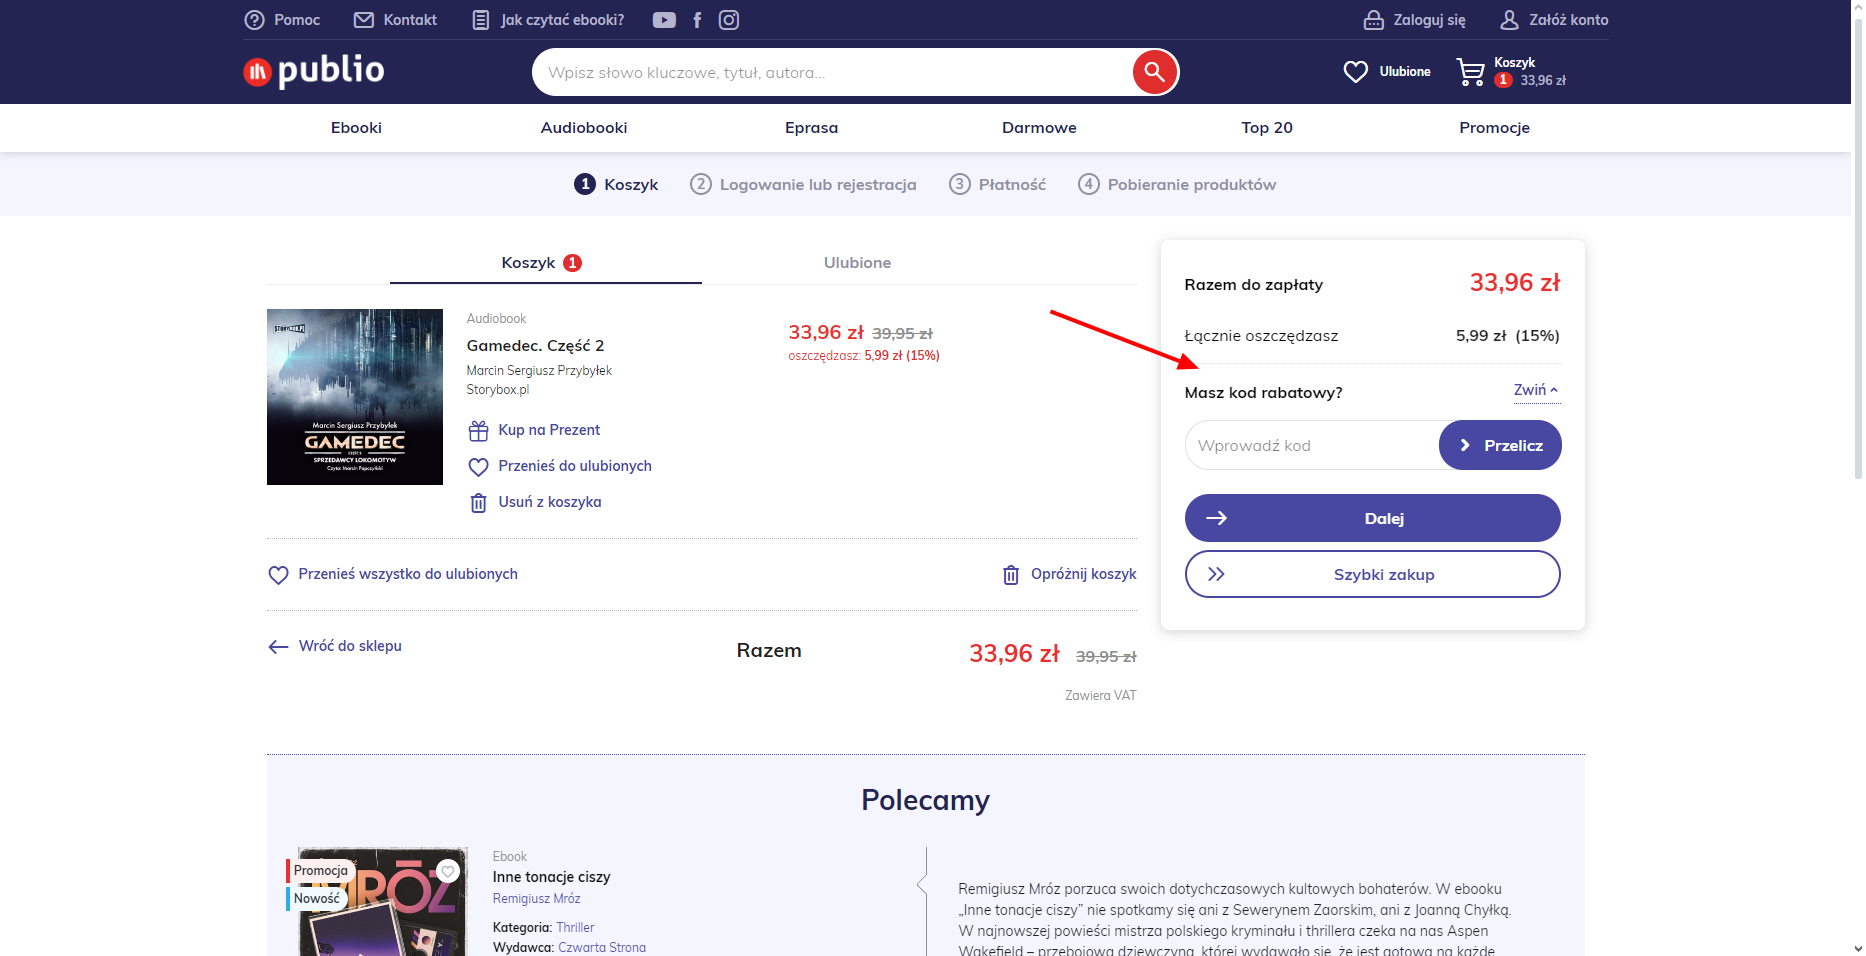Click heart icon on Mróz book cover
The width and height of the screenshot is (1866, 956).
pyautogui.click(x=448, y=871)
